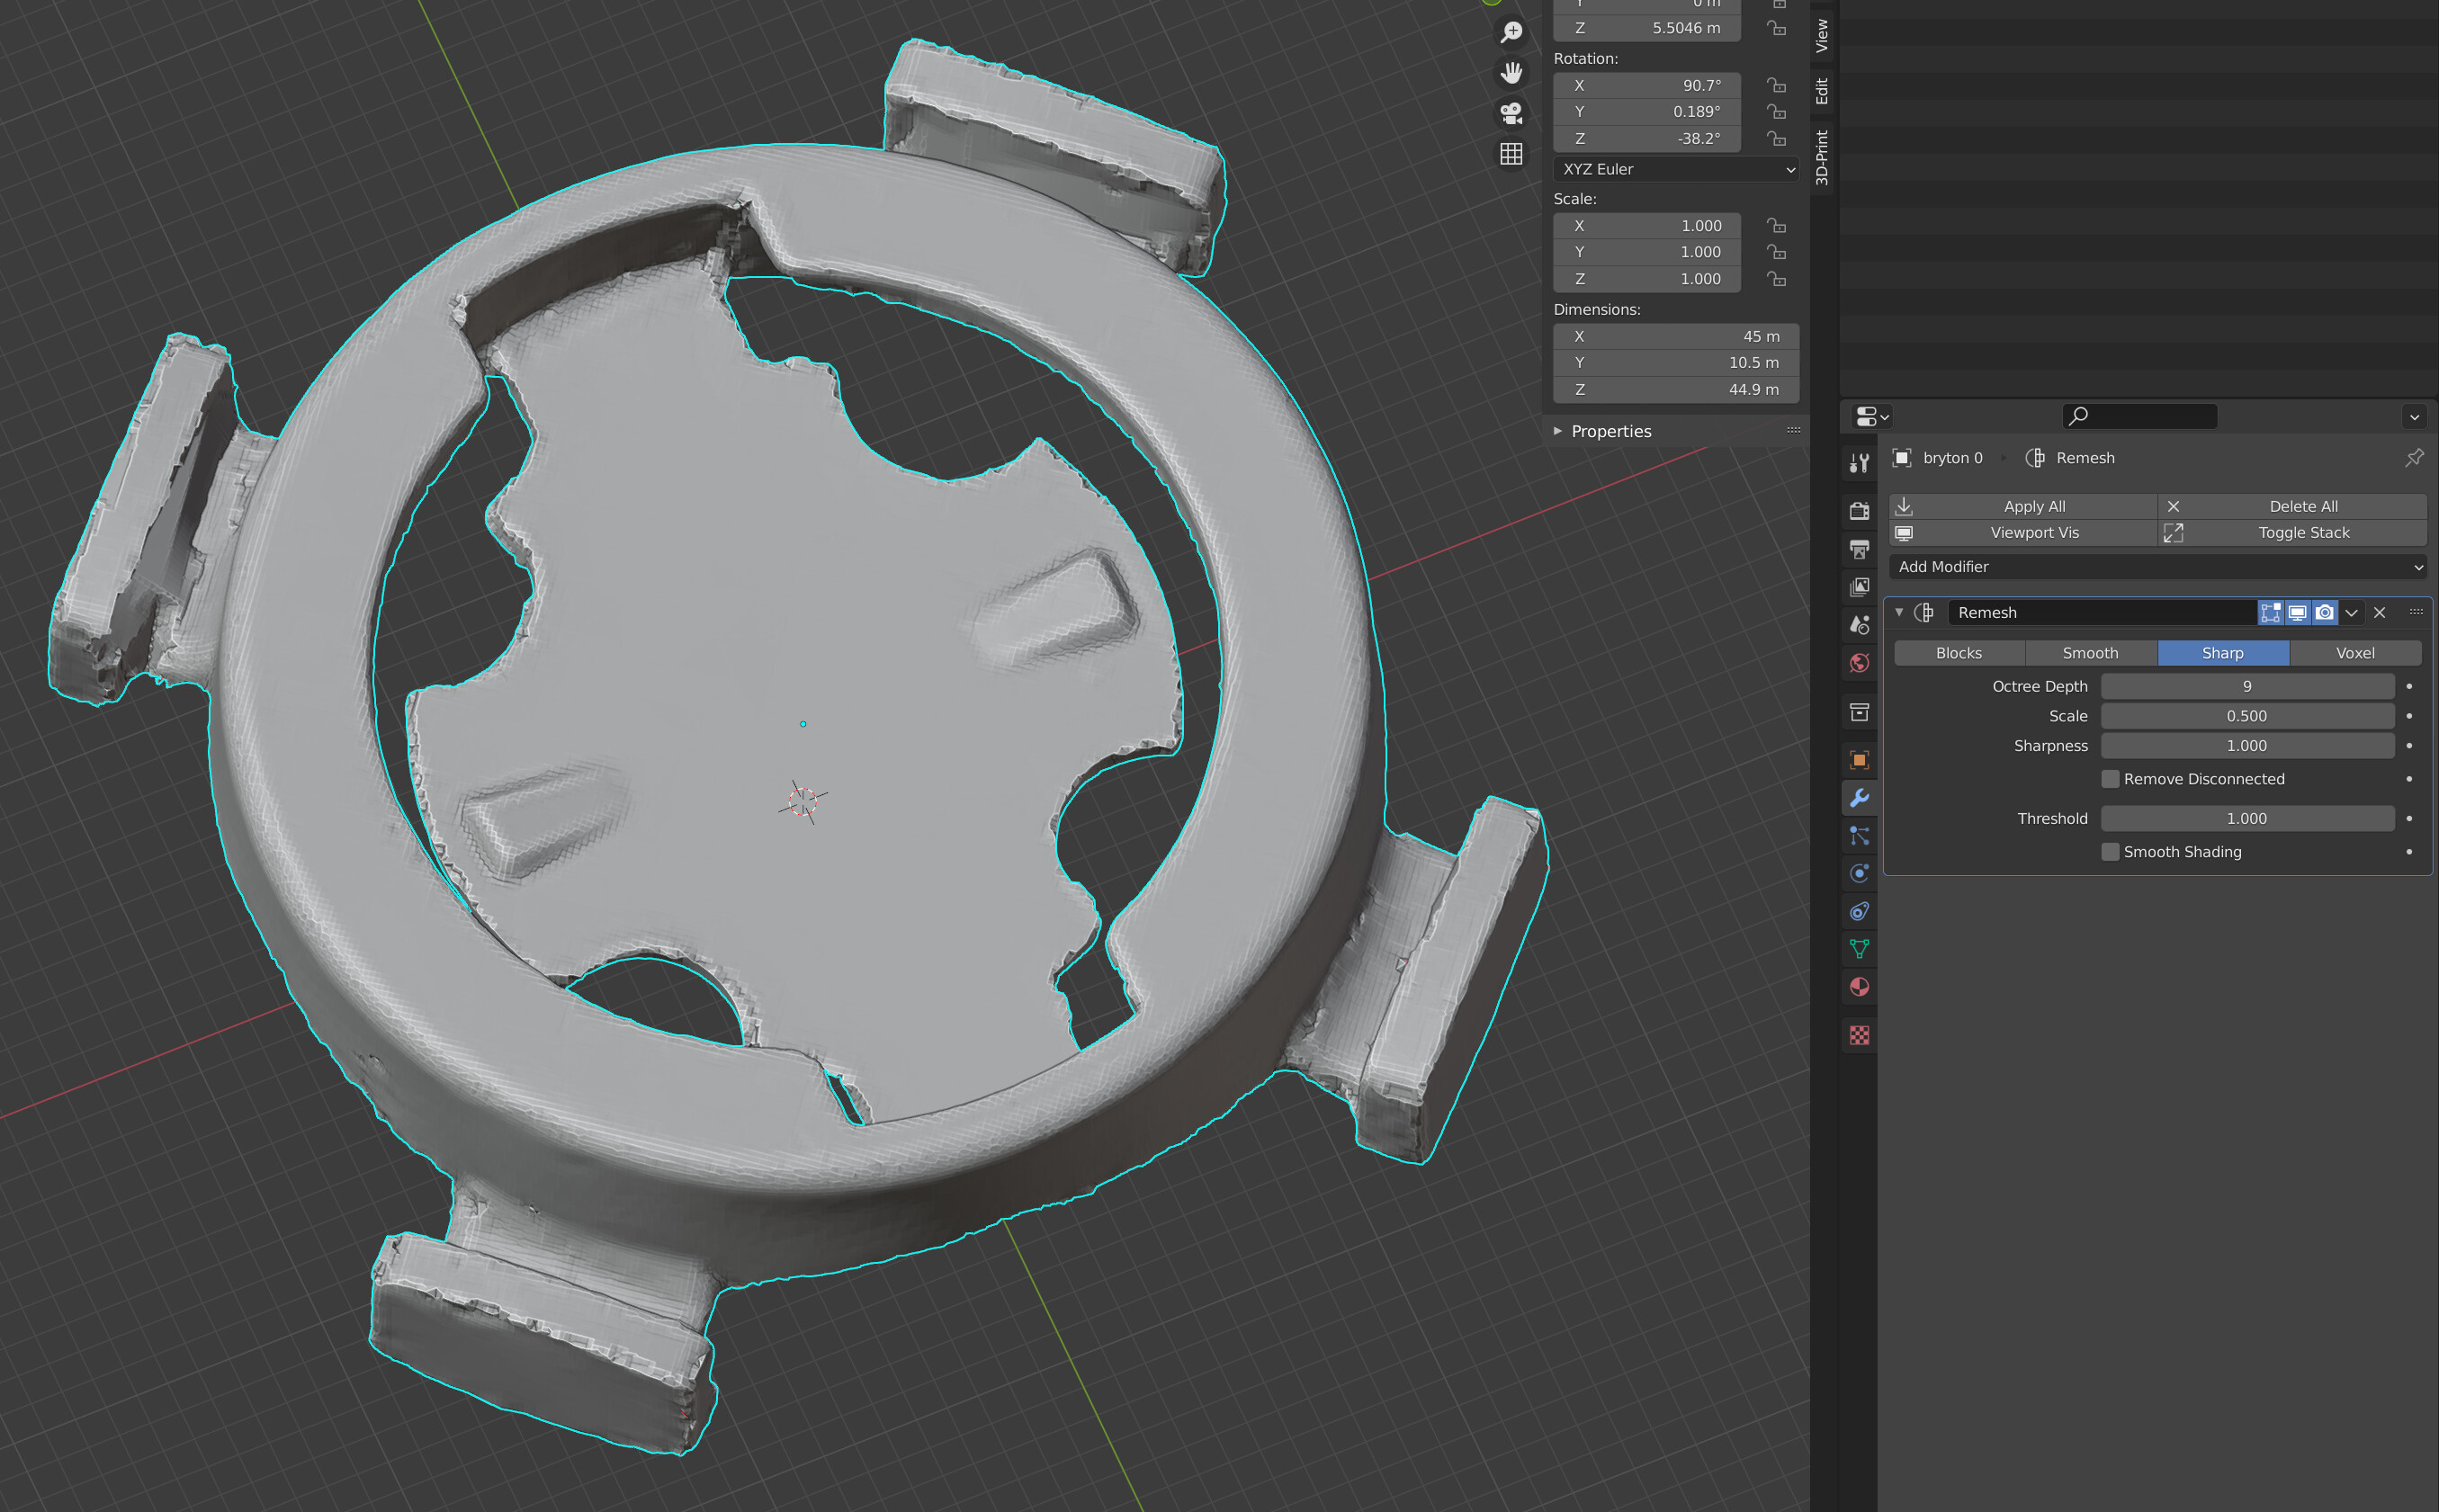This screenshot has height=1512, width=2439.
Task: Switch Remesh mode to Smooth
Action: point(2091,653)
